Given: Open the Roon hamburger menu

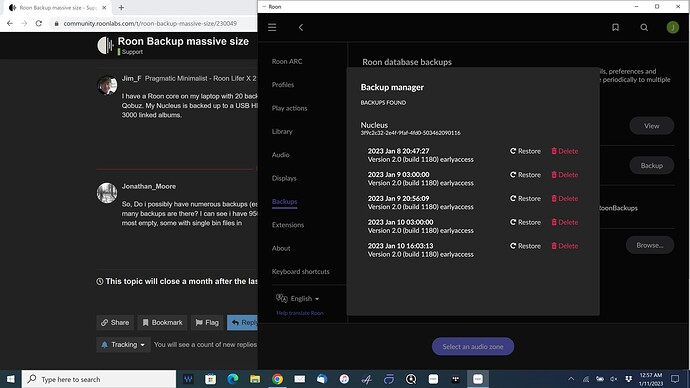Looking at the screenshot, I should [x=272, y=27].
